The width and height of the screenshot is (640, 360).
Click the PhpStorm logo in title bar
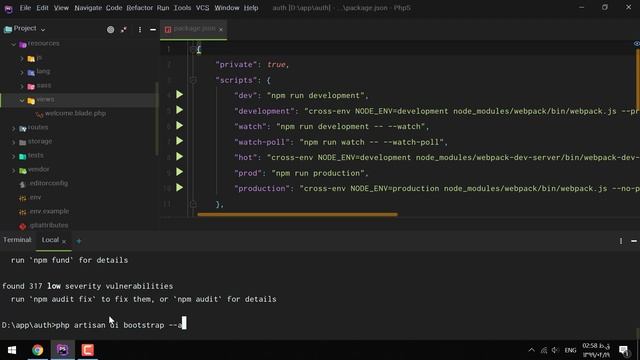pyautogui.click(x=8, y=8)
